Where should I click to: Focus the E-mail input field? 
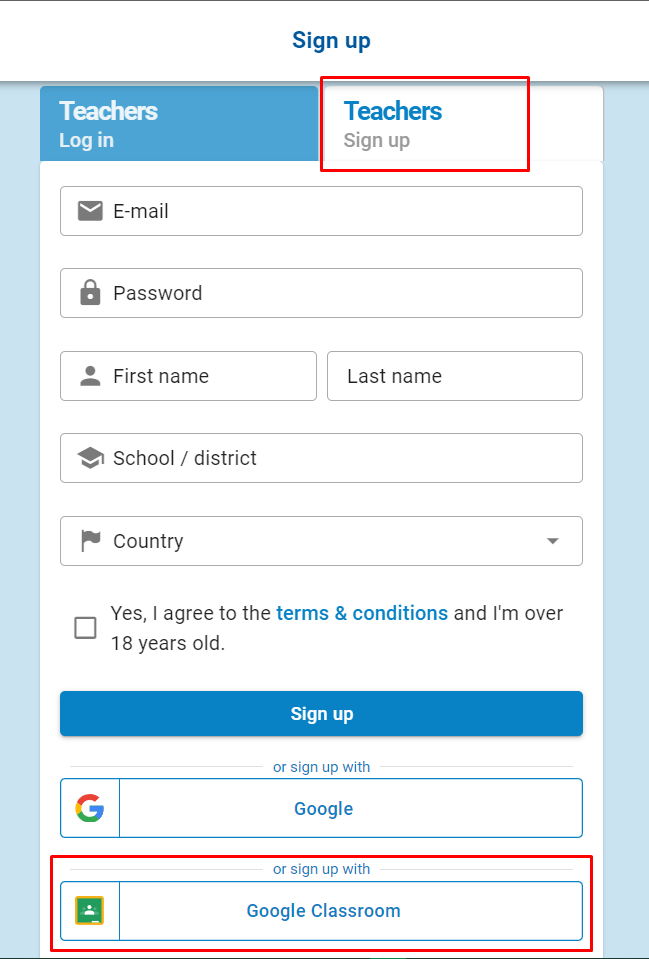[321, 211]
